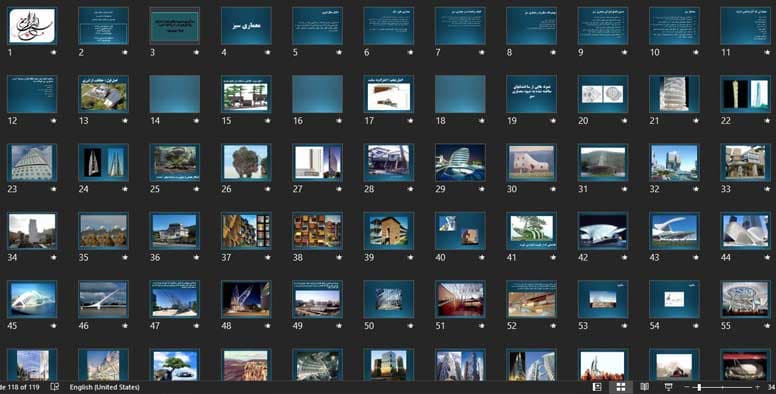776x394 pixels.
Task: Select slide 2 thumbnail
Action: 103,26
